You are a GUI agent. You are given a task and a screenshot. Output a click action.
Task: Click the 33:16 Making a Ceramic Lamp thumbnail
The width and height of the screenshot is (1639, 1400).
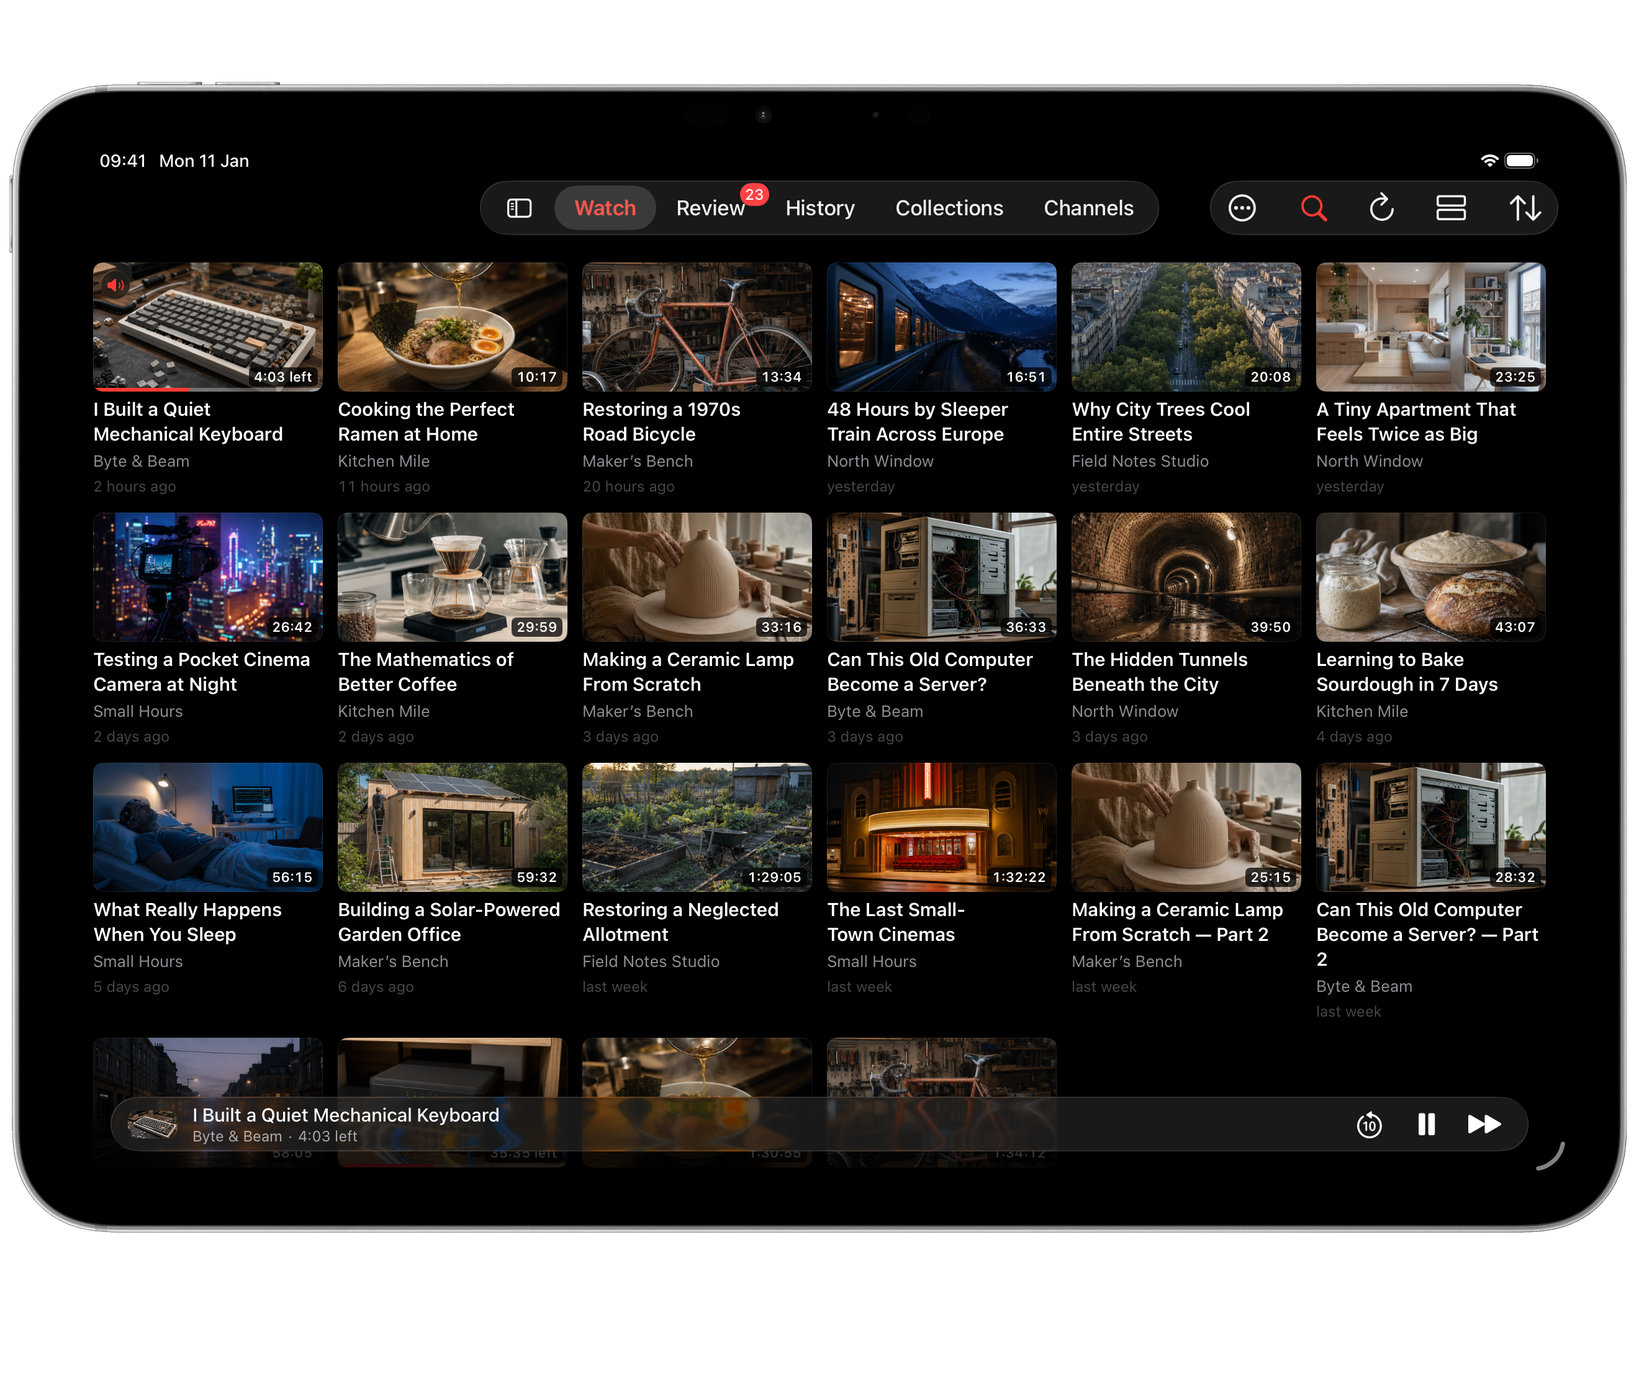(x=697, y=577)
